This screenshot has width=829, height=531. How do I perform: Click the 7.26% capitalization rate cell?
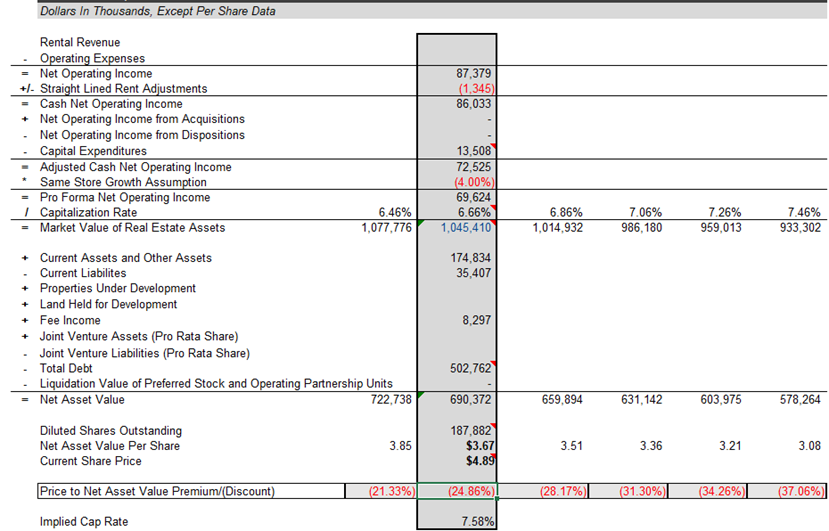click(724, 213)
